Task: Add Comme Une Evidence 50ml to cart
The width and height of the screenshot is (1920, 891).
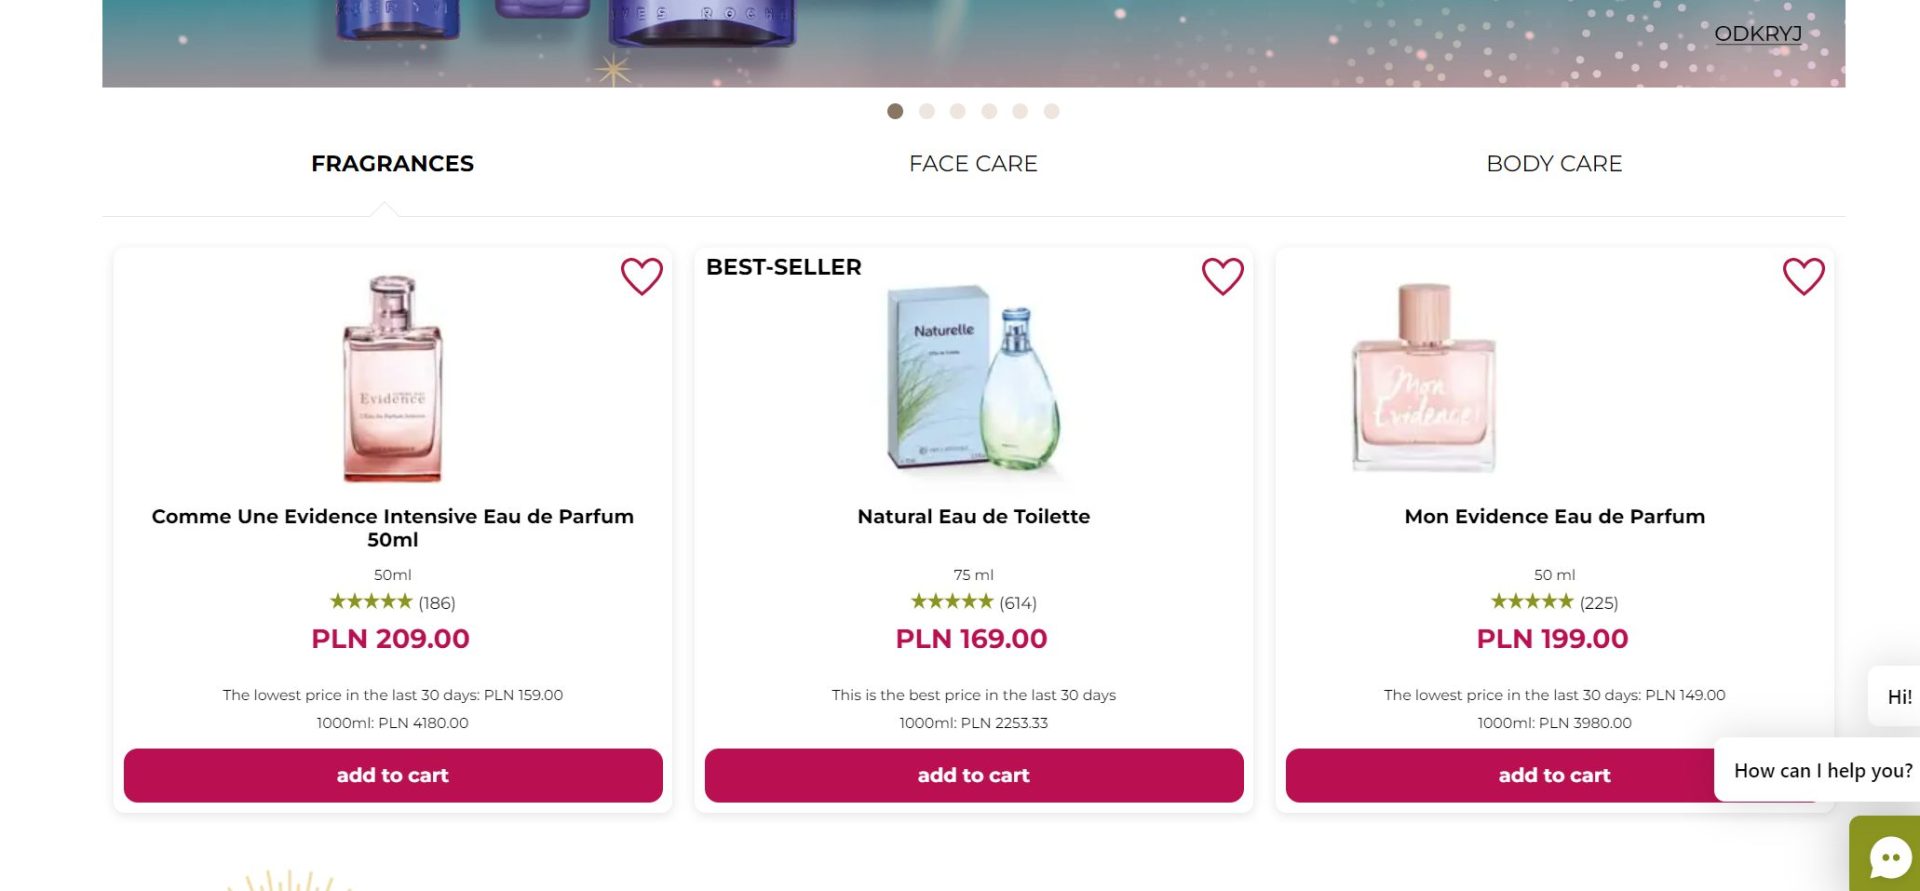Action: coord(393,775)
